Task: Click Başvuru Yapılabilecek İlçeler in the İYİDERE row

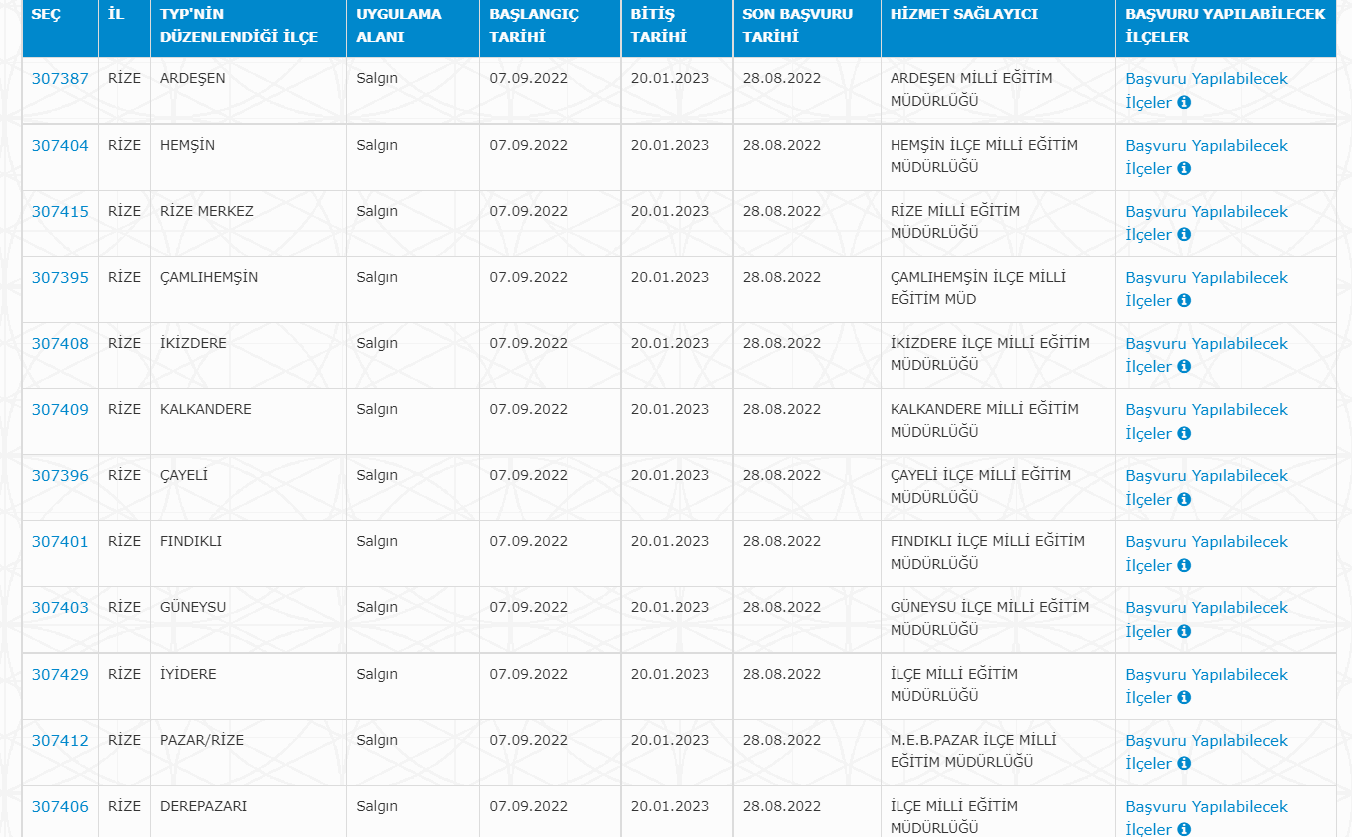Action: pyautogui.click(x=1206, y=675)
